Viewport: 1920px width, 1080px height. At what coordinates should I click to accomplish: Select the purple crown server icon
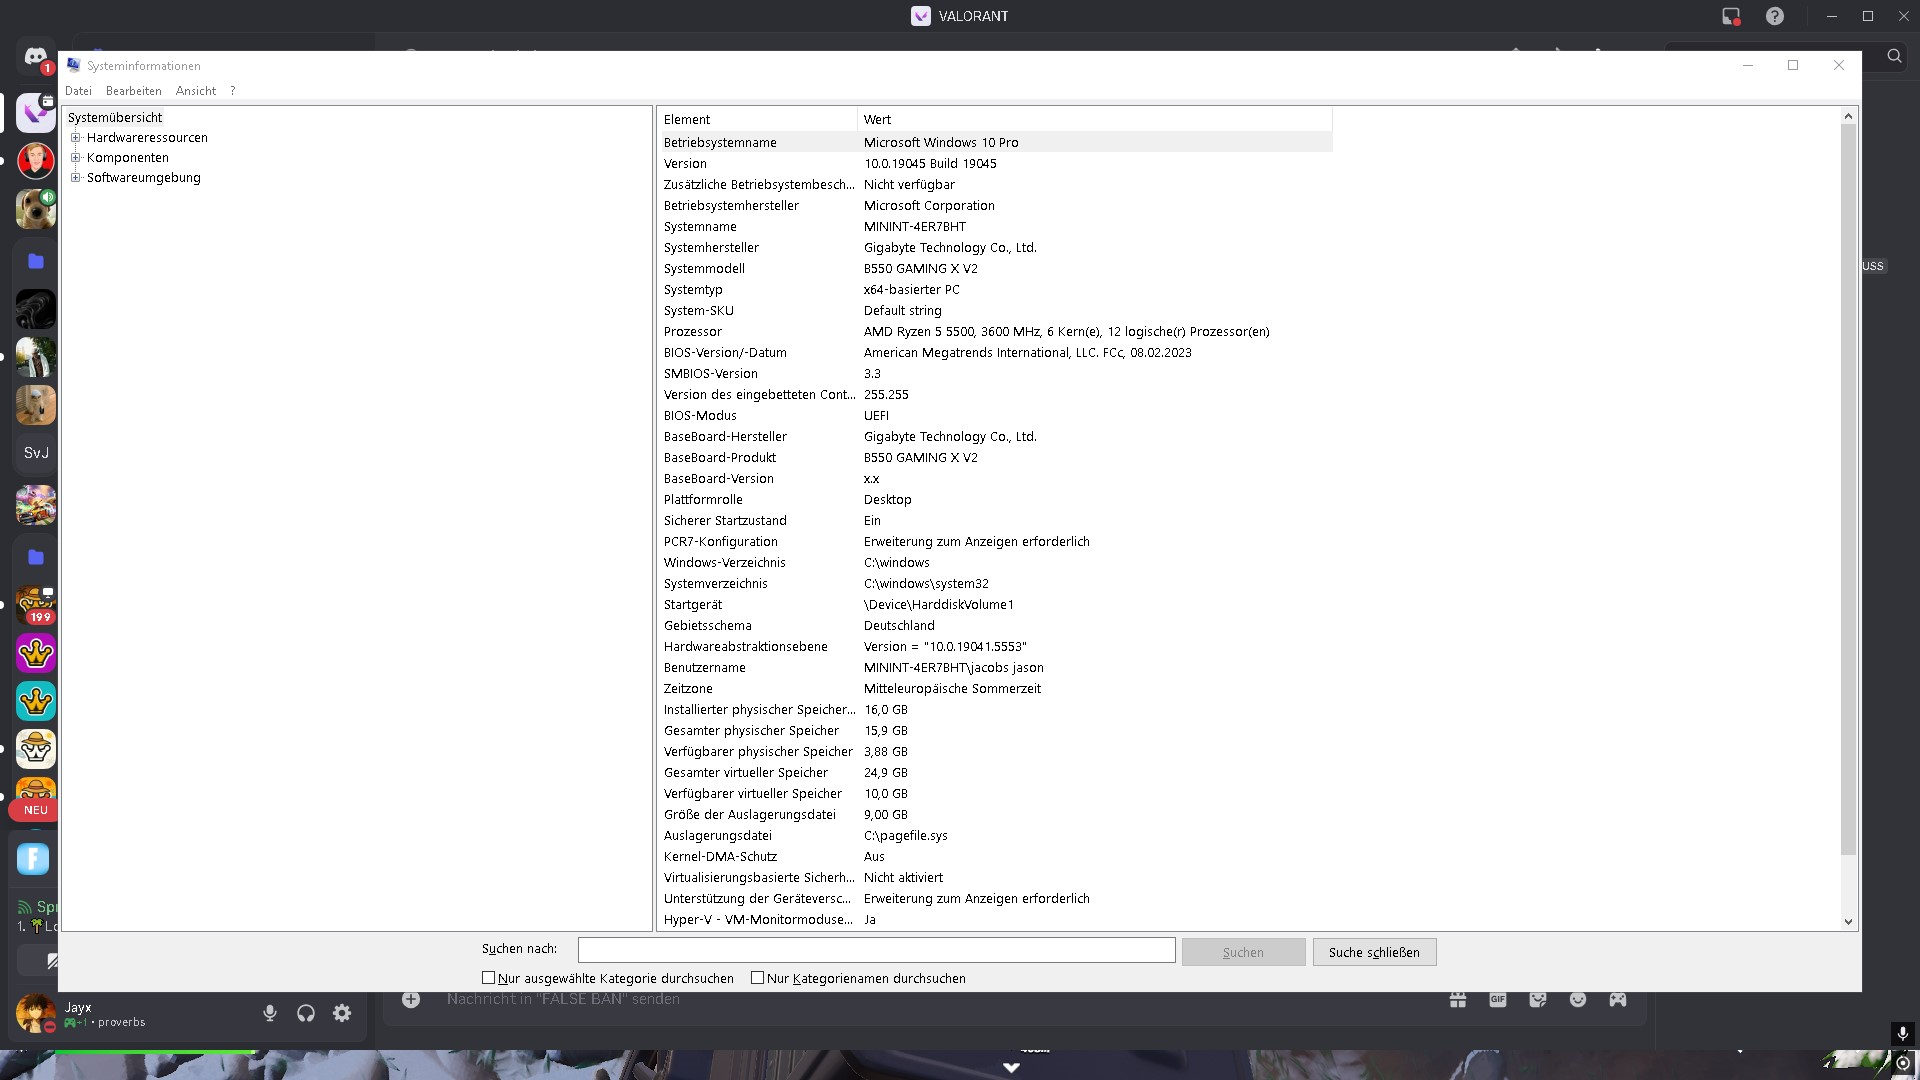36,653
